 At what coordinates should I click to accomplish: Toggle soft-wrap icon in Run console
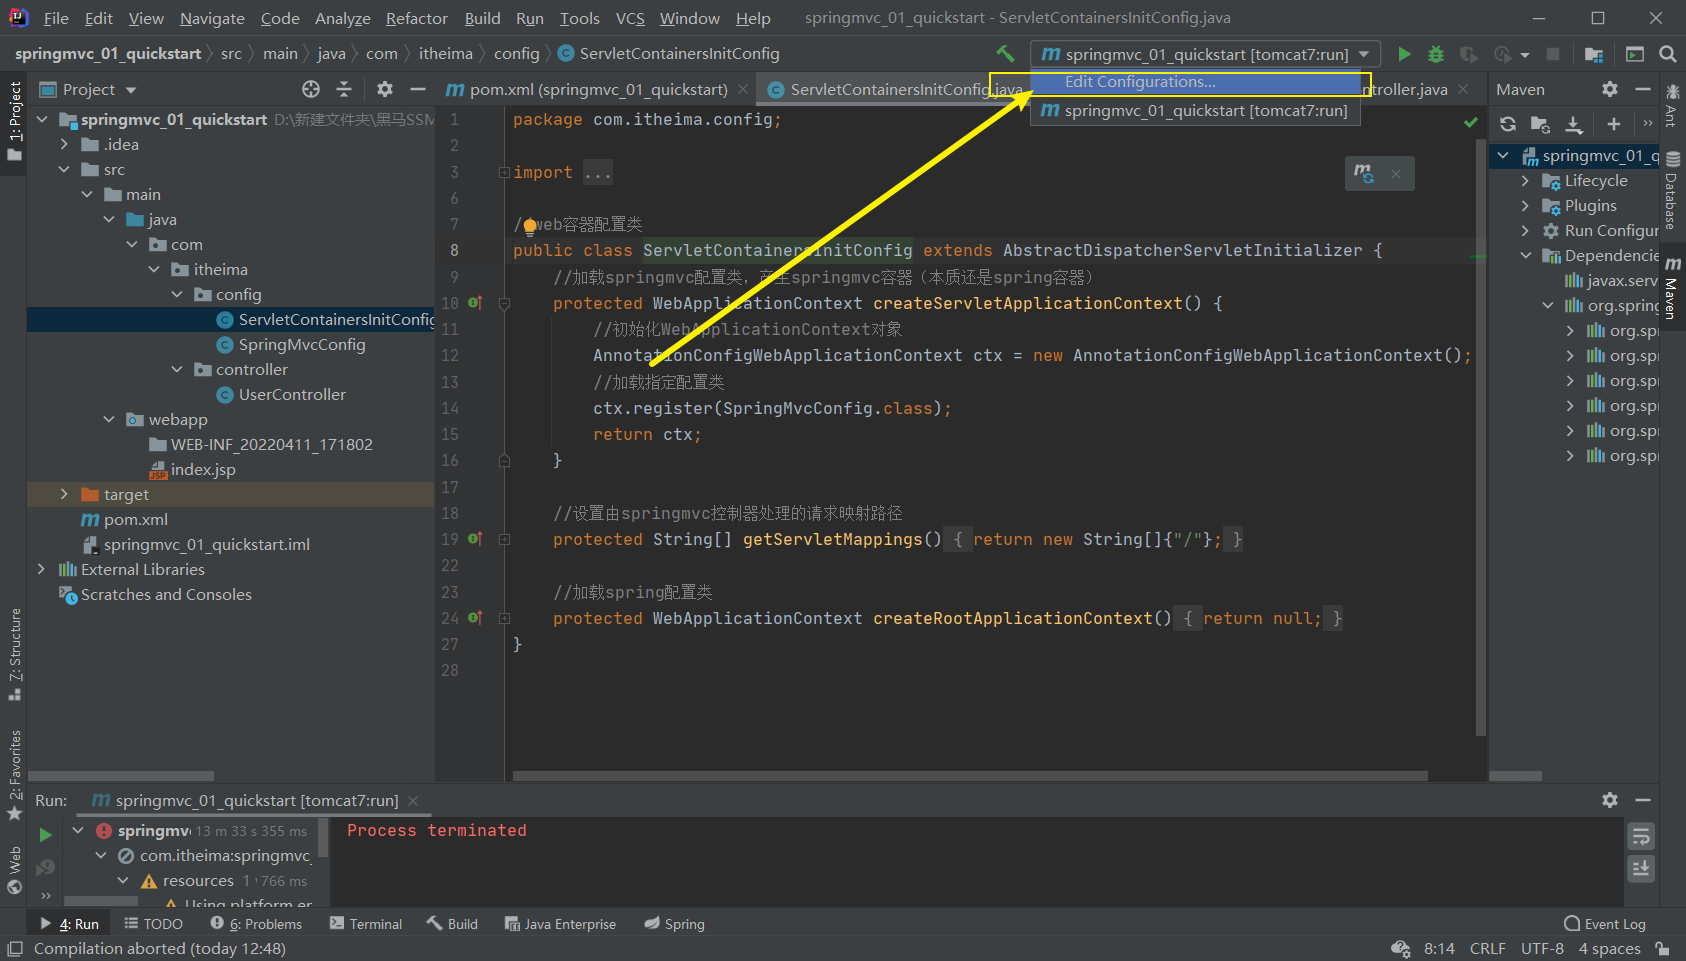(x=1641, y=836)
